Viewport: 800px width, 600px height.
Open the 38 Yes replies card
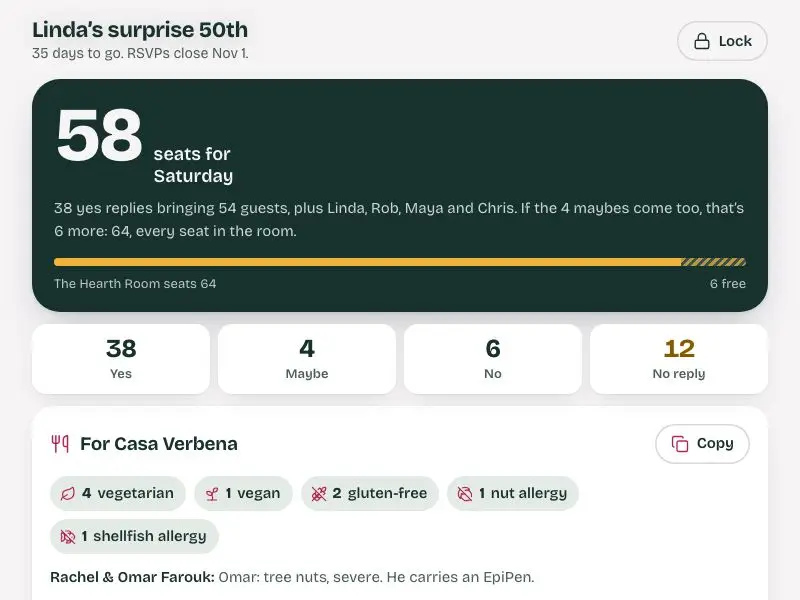coord(121,359)
